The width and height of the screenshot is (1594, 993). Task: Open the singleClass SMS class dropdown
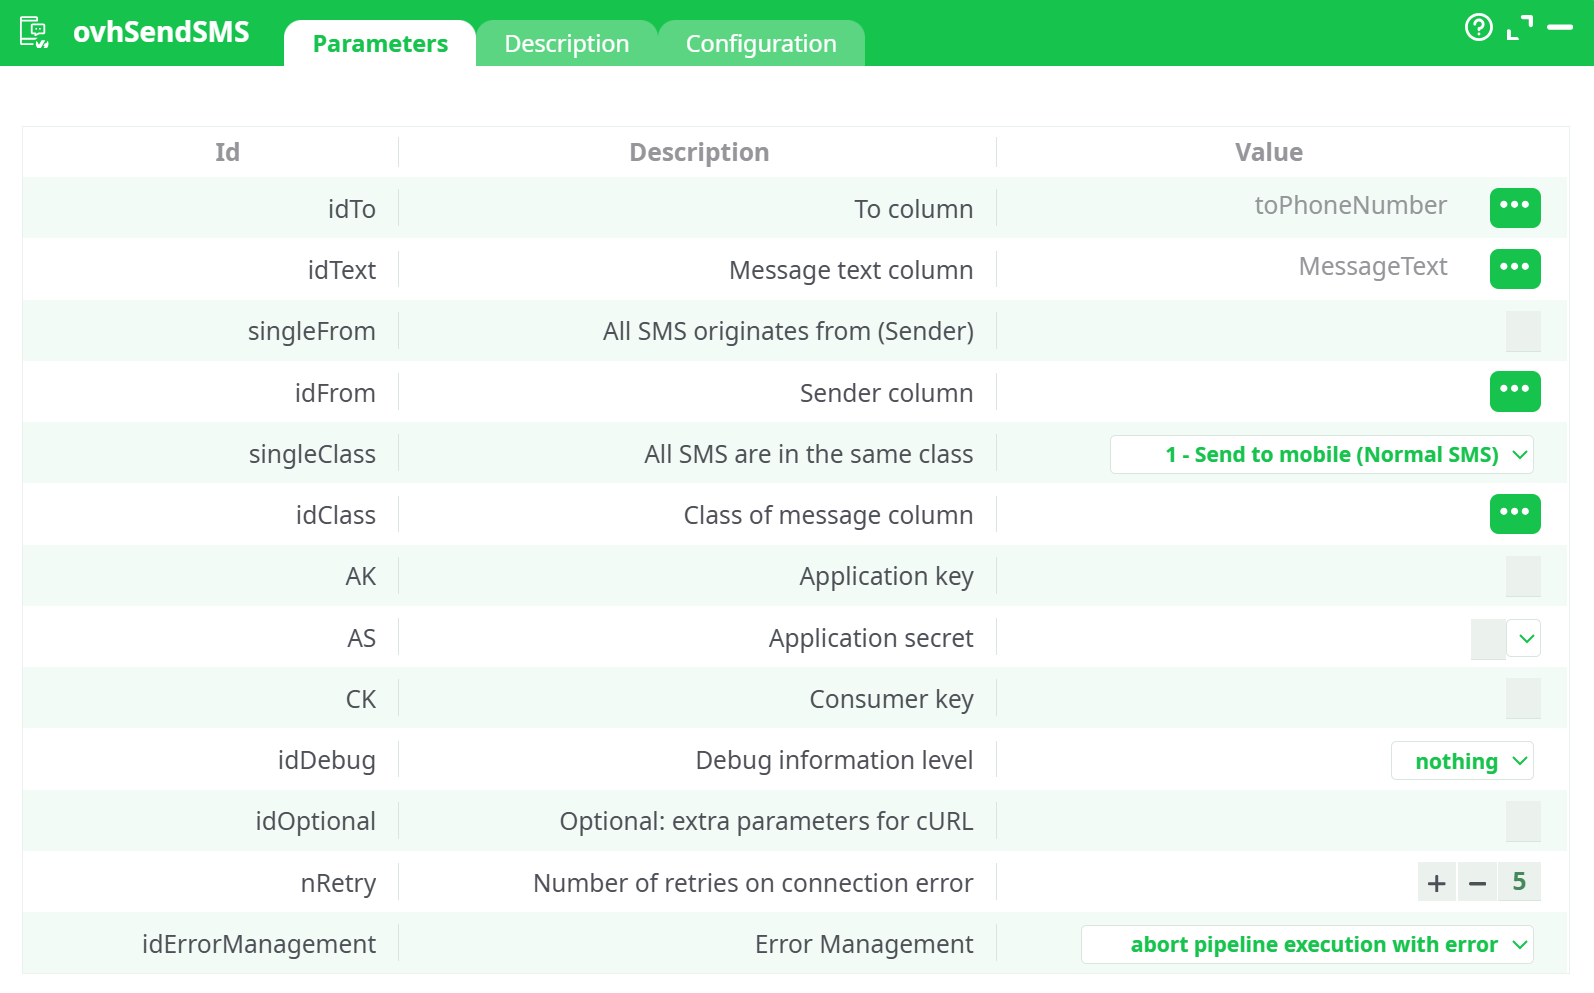tap(1321, 454)
